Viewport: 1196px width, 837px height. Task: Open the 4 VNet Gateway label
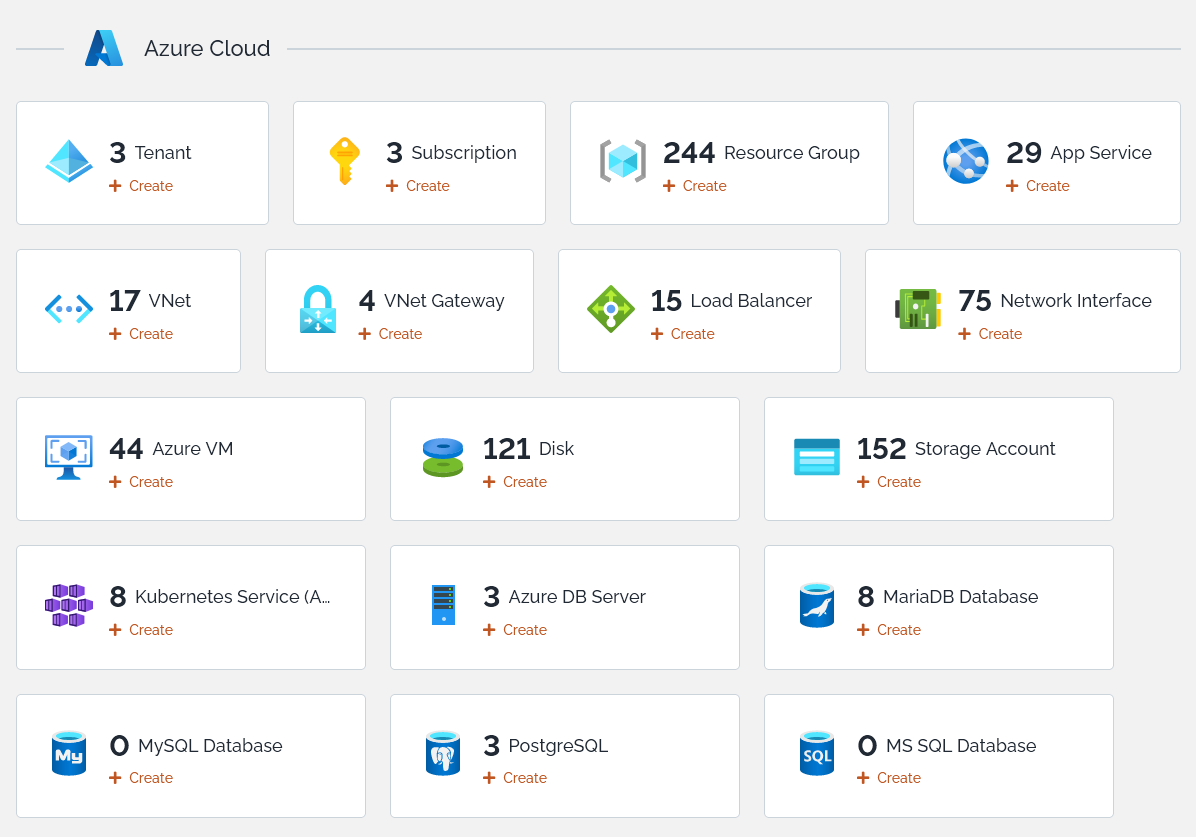(432, 301)
